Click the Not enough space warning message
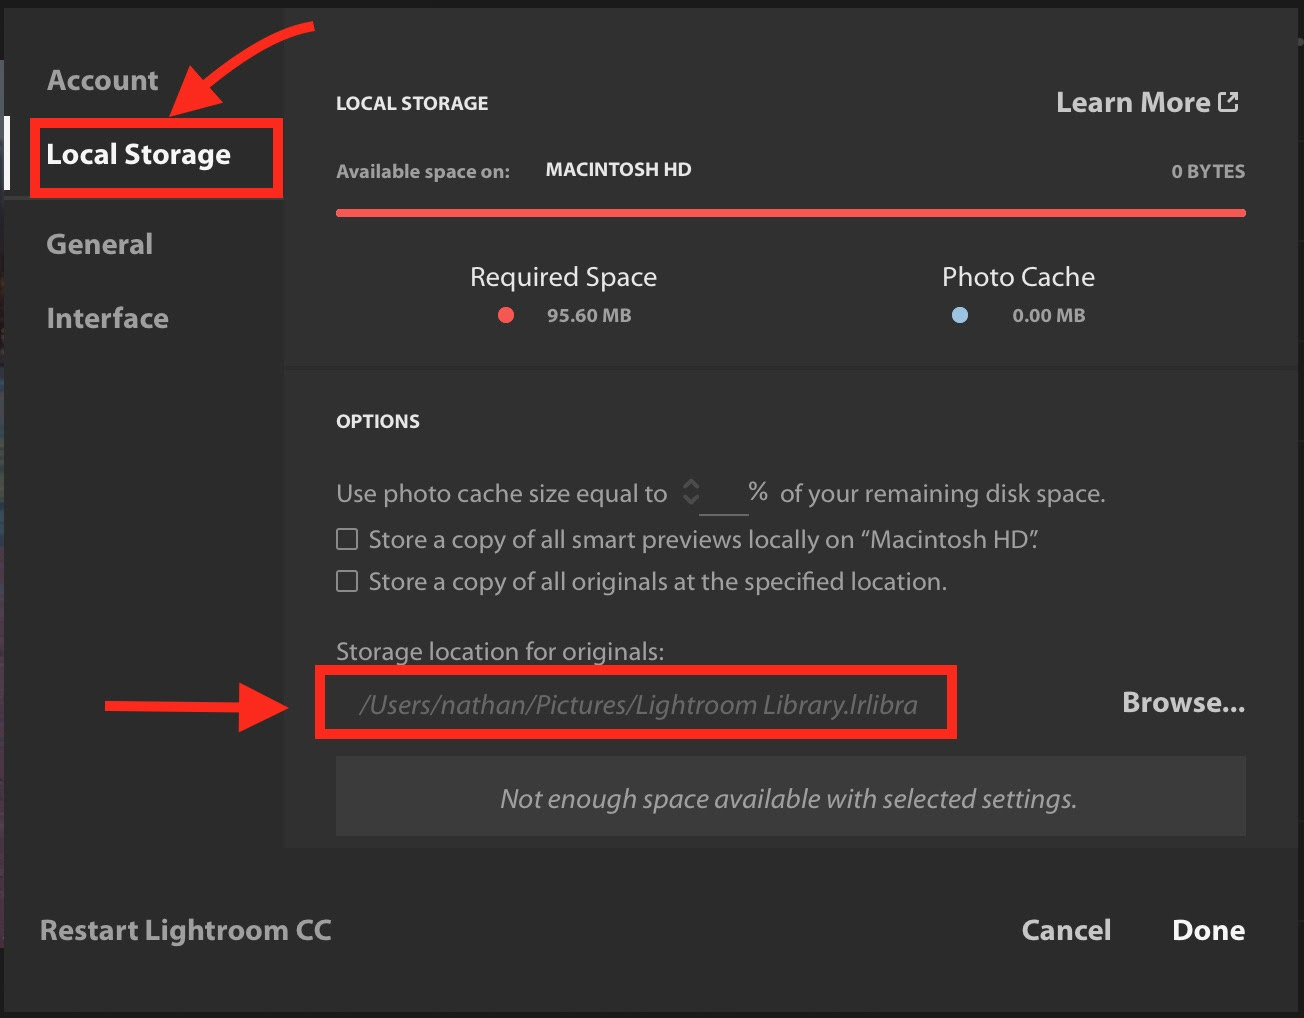The height and width of the screenshot is (1018, 1304). (x=790, y=798)
